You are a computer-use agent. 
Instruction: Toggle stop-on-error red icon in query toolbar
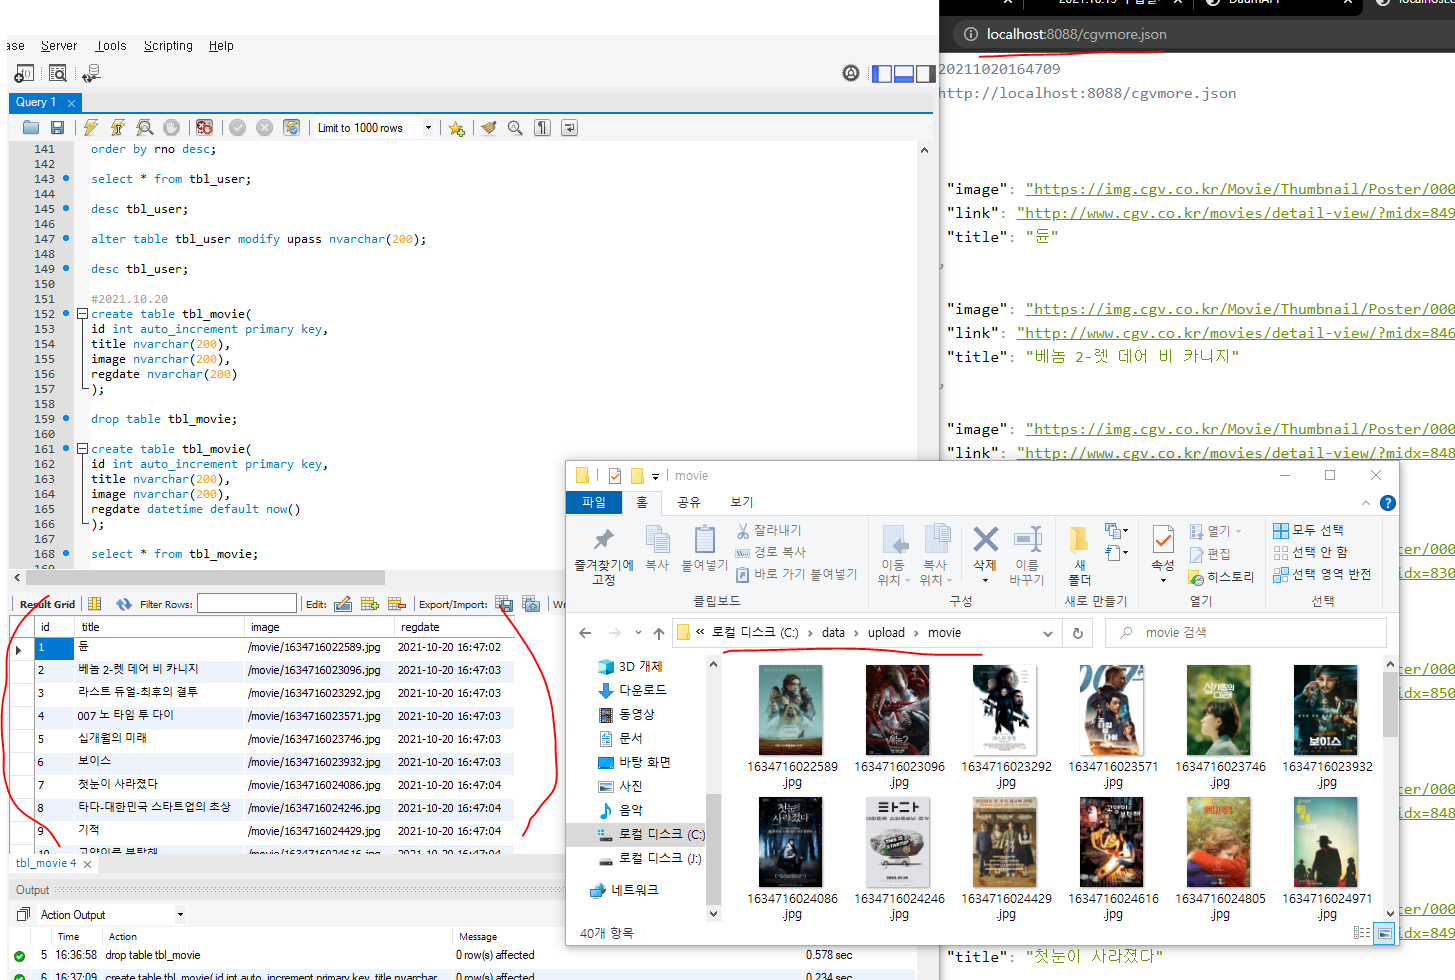coord(204,128)
